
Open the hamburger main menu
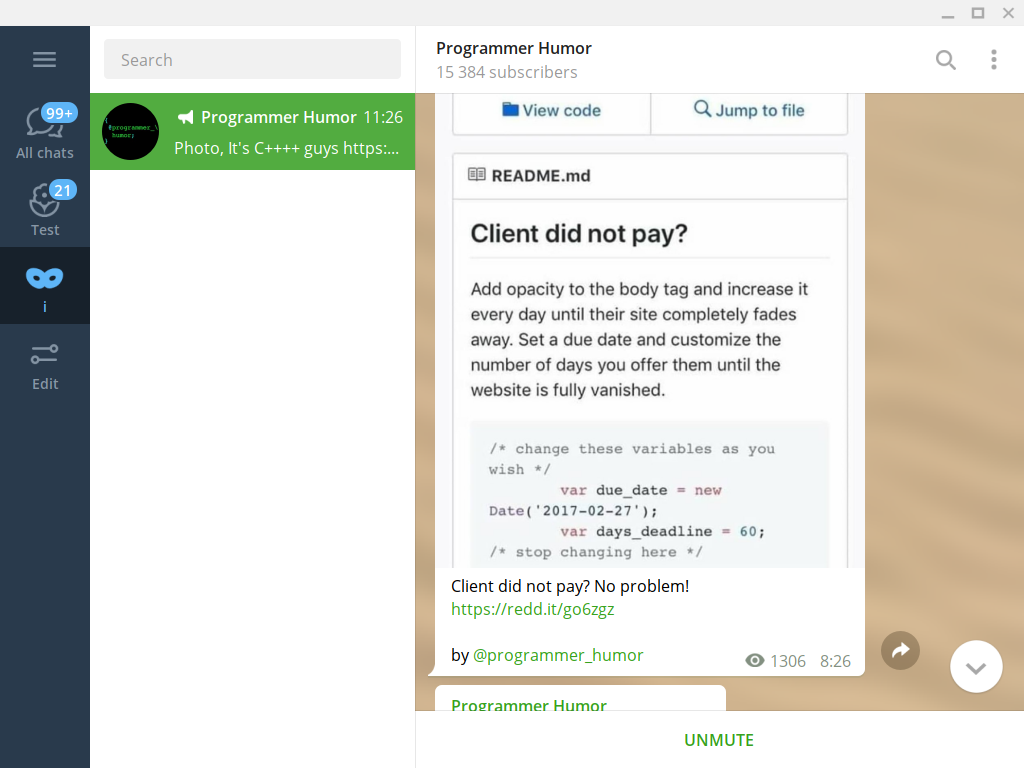(x=44, y=60)
